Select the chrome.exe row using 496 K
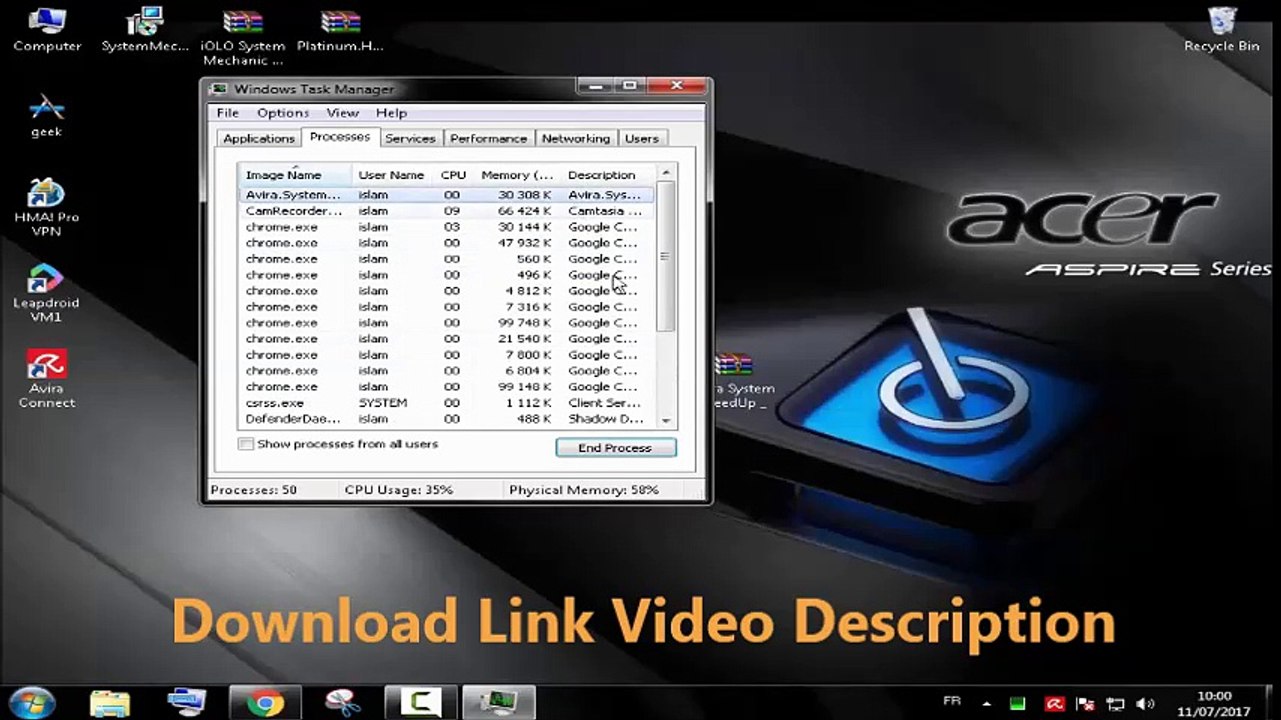The image size is (1281, 720). [x=447, y=275]
